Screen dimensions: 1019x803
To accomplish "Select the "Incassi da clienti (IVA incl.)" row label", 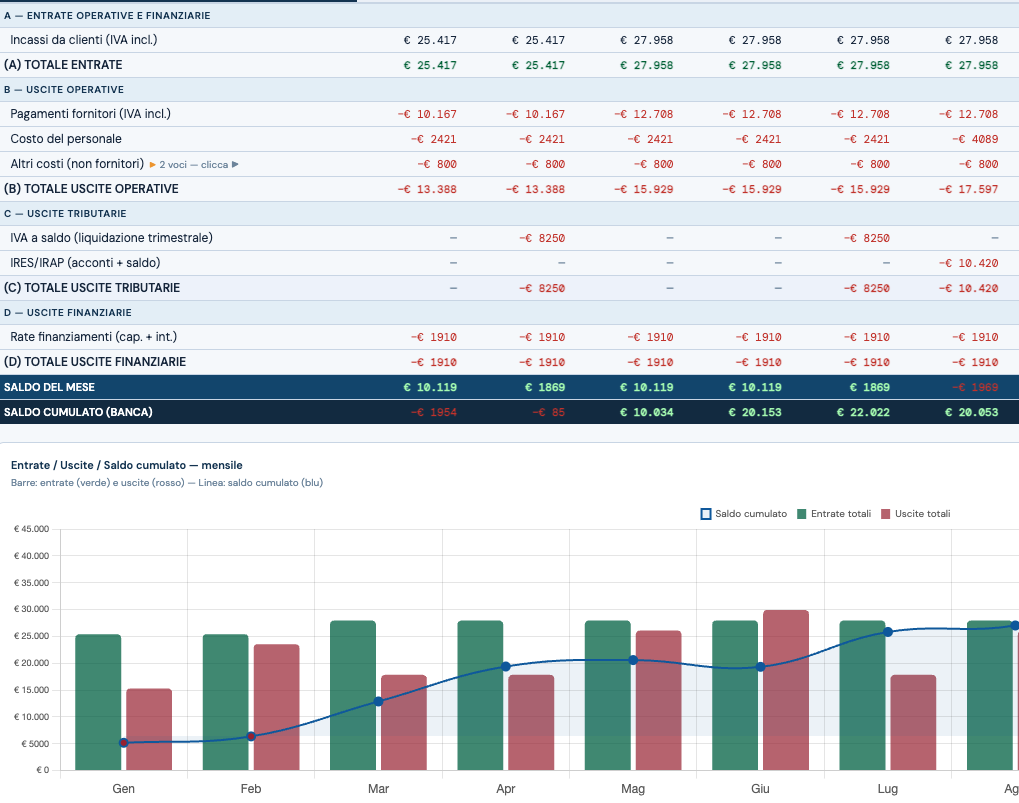I will tap(84, 40).
